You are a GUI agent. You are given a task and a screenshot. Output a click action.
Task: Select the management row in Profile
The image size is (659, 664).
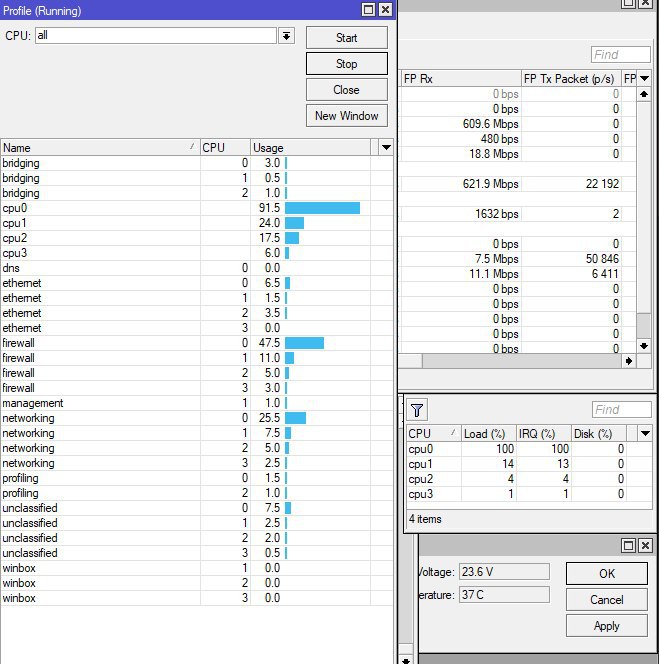(197, 403)
